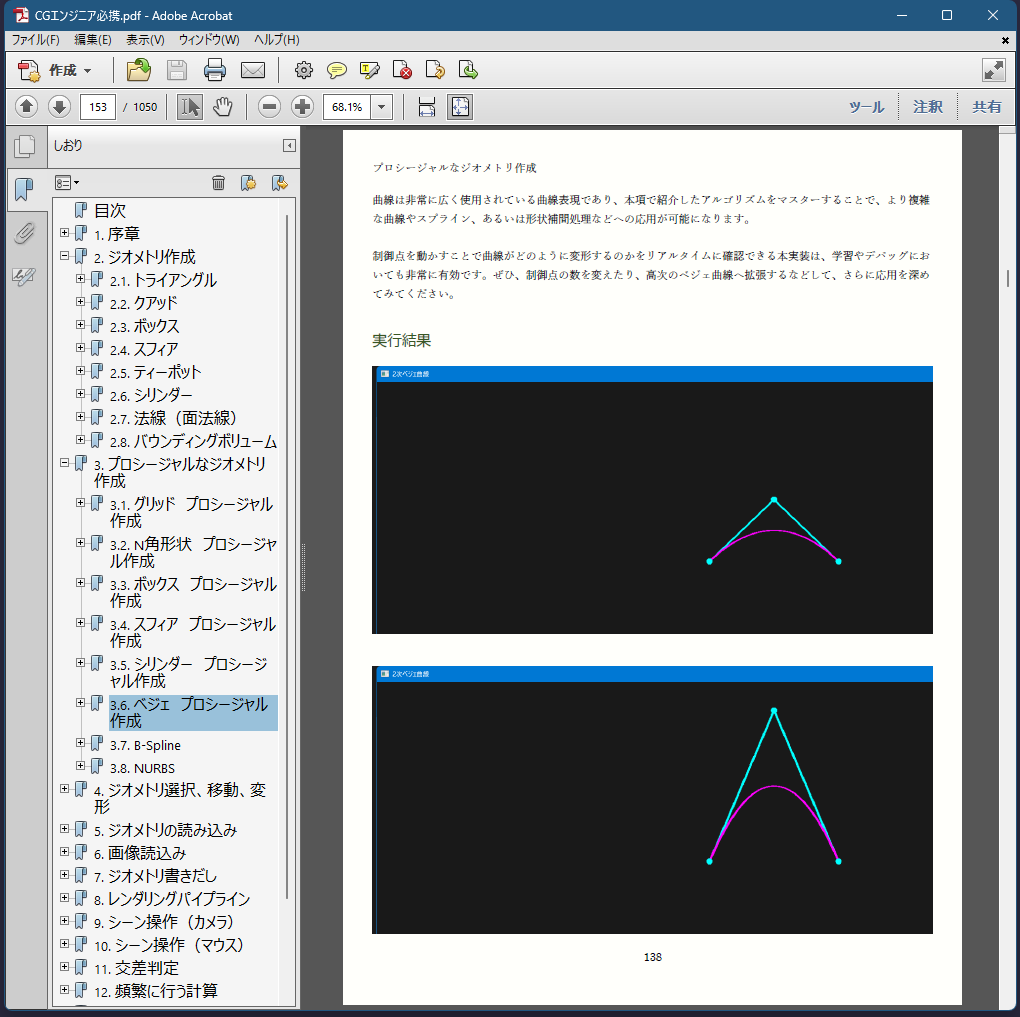Collapse the 2. ジオメトリ作成 bookmark section
1020x1017 pixels.
pos(65,256)
